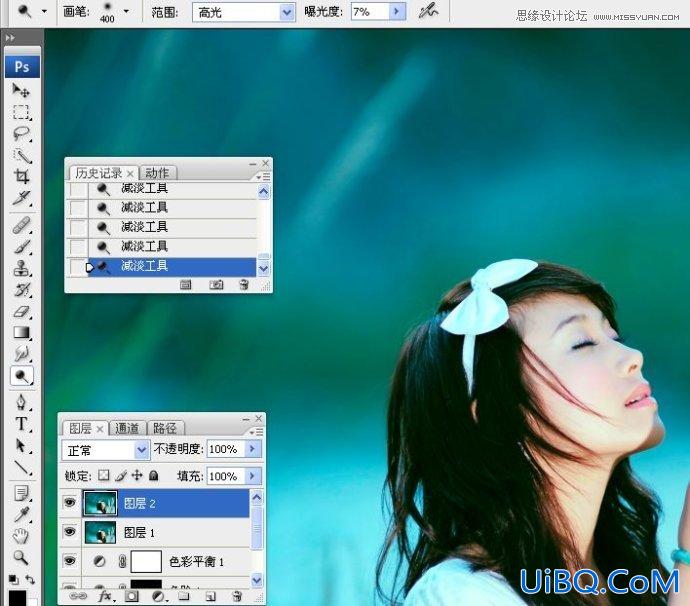Select the Eraser tool
Viewport: 690px width, 606px height.
21,312
